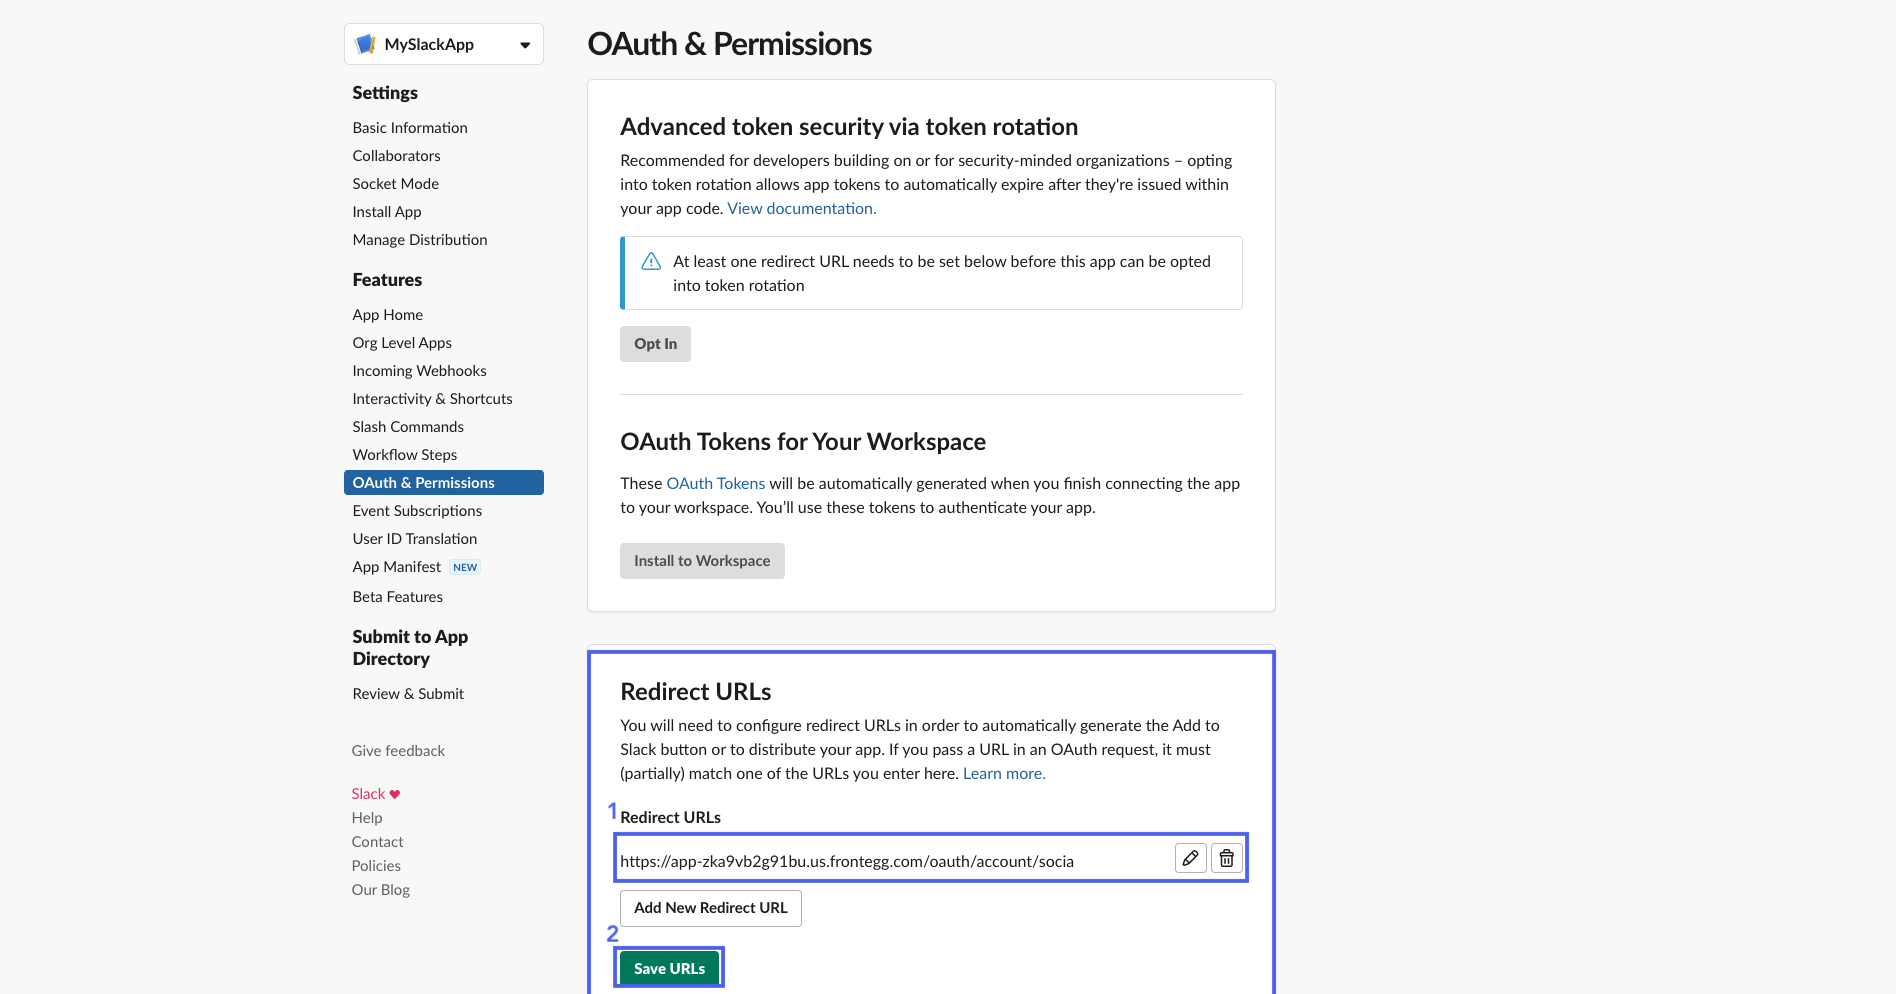Click the heart icon next to Slack
Screen dimensions: 1896x994
[395, 794]
